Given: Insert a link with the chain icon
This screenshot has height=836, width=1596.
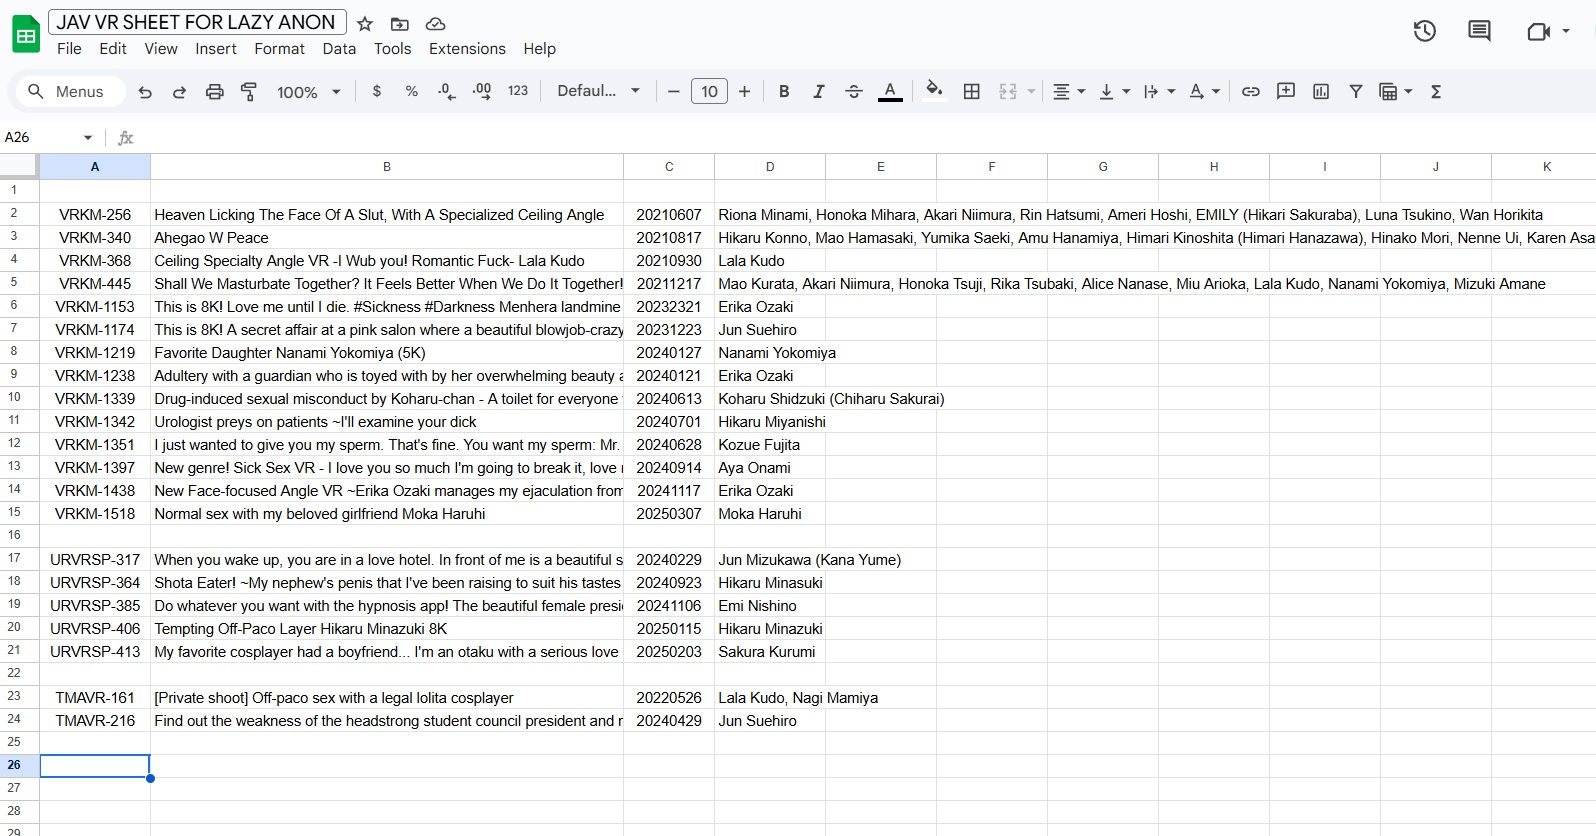Looking at the screenshot, I should (x=1250, y=91).
